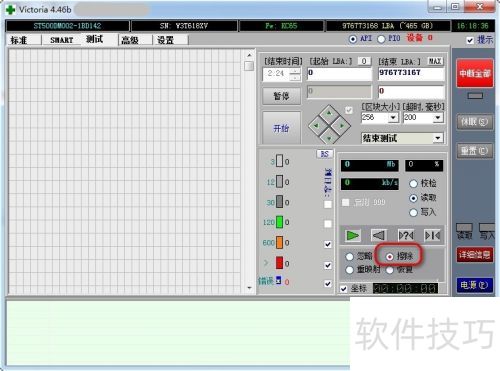Viewport: 500px width, 371px height.
Task: Select the 校检 verify radio option
Action: click(x=413, y=183)
